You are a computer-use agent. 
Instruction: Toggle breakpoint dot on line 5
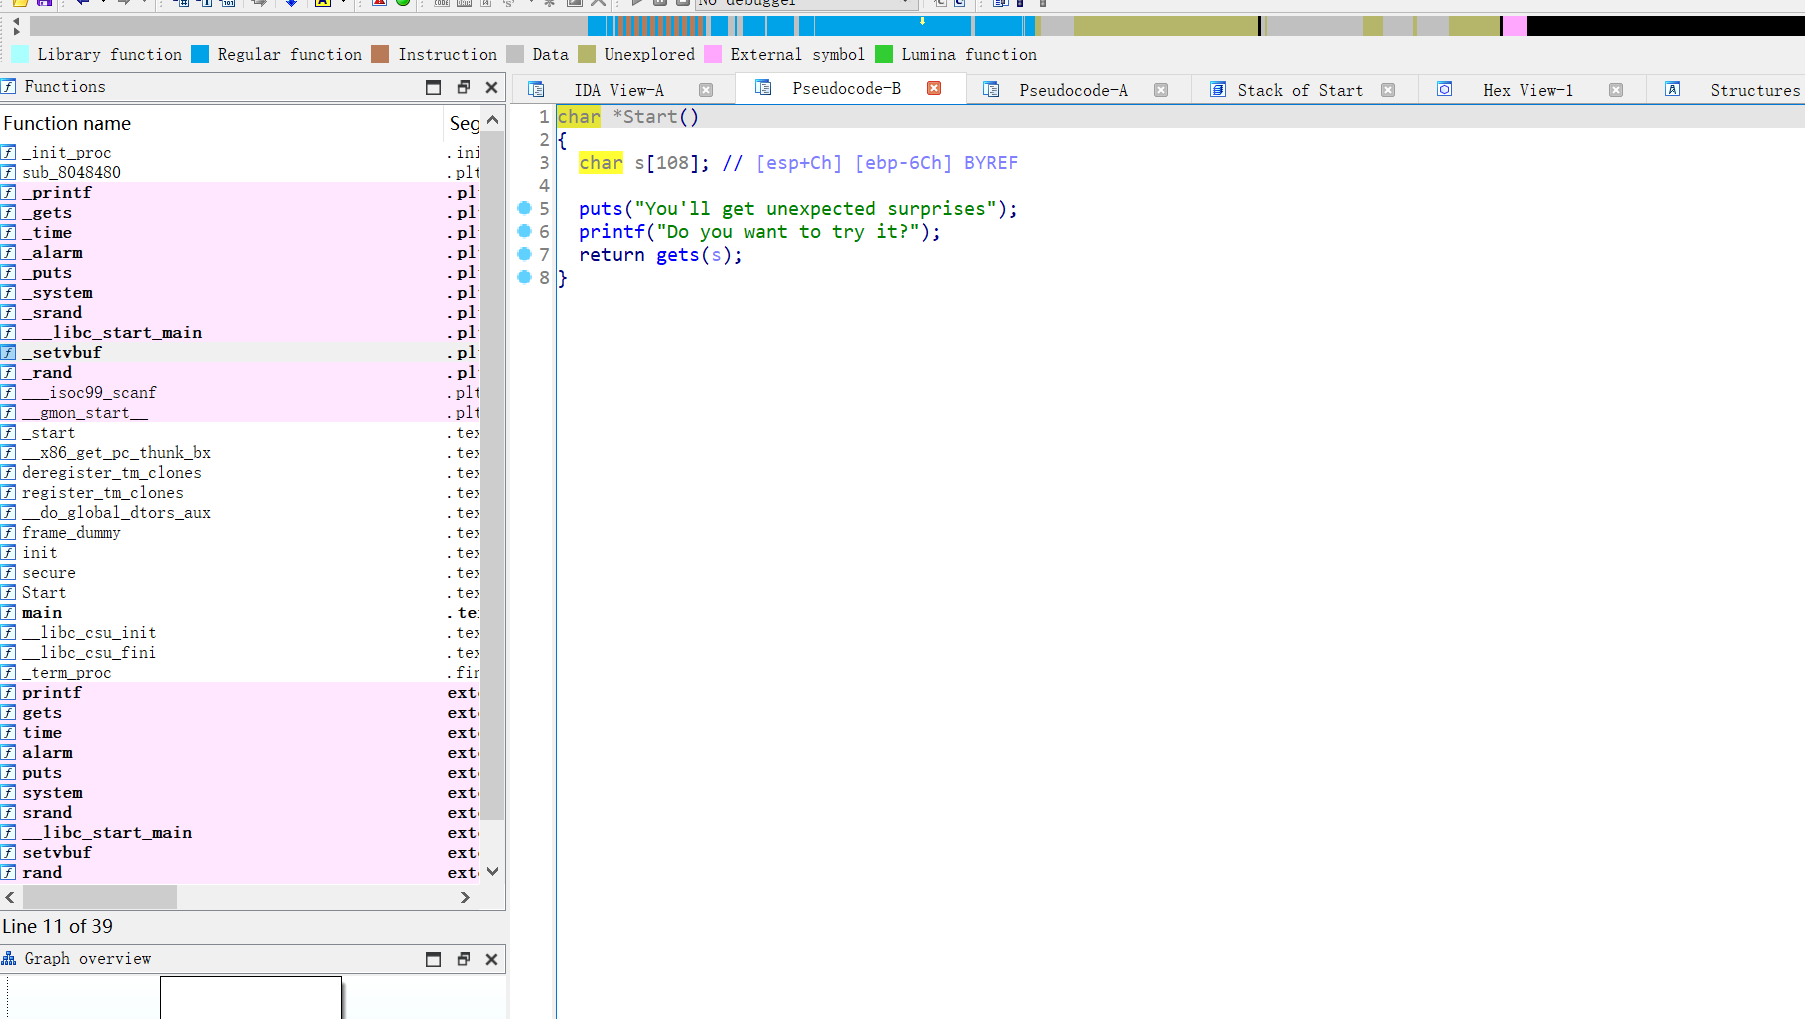[524, 208]
